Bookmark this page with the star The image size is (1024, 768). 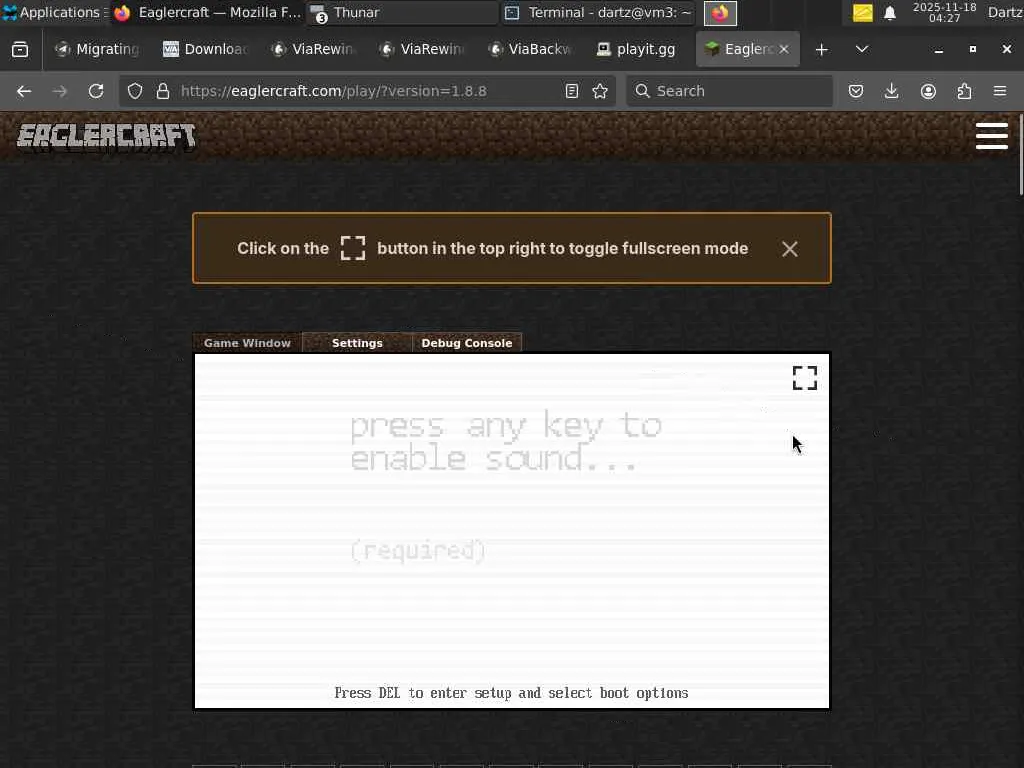(x=600, y=91)
